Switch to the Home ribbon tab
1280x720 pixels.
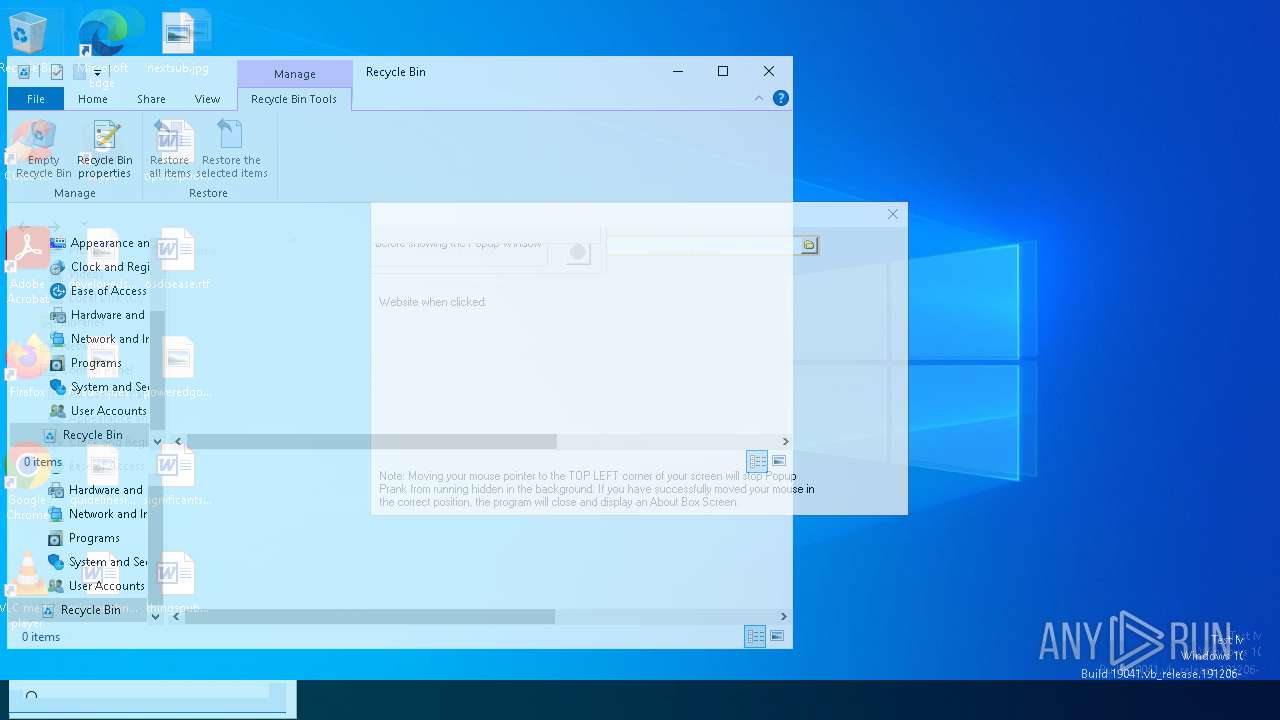(93, 99)
